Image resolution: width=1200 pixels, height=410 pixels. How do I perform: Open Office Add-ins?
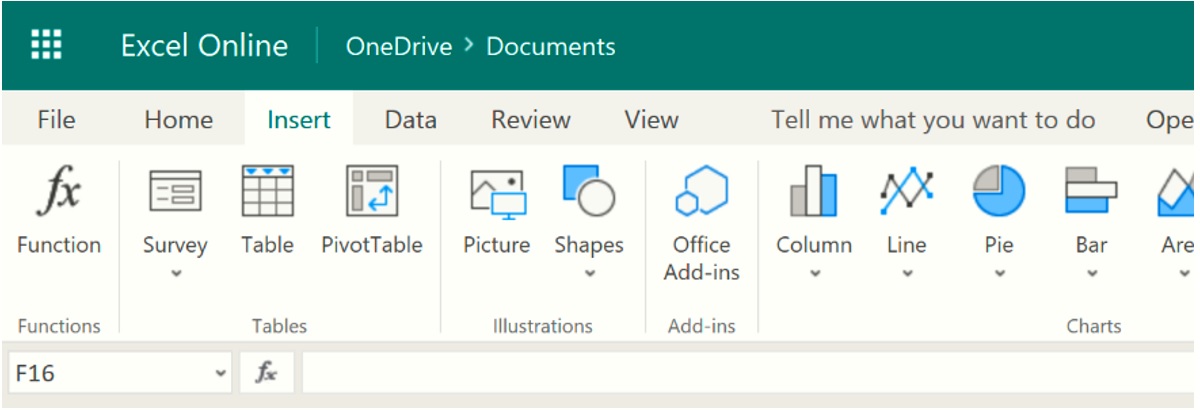[x=701, y=192]
